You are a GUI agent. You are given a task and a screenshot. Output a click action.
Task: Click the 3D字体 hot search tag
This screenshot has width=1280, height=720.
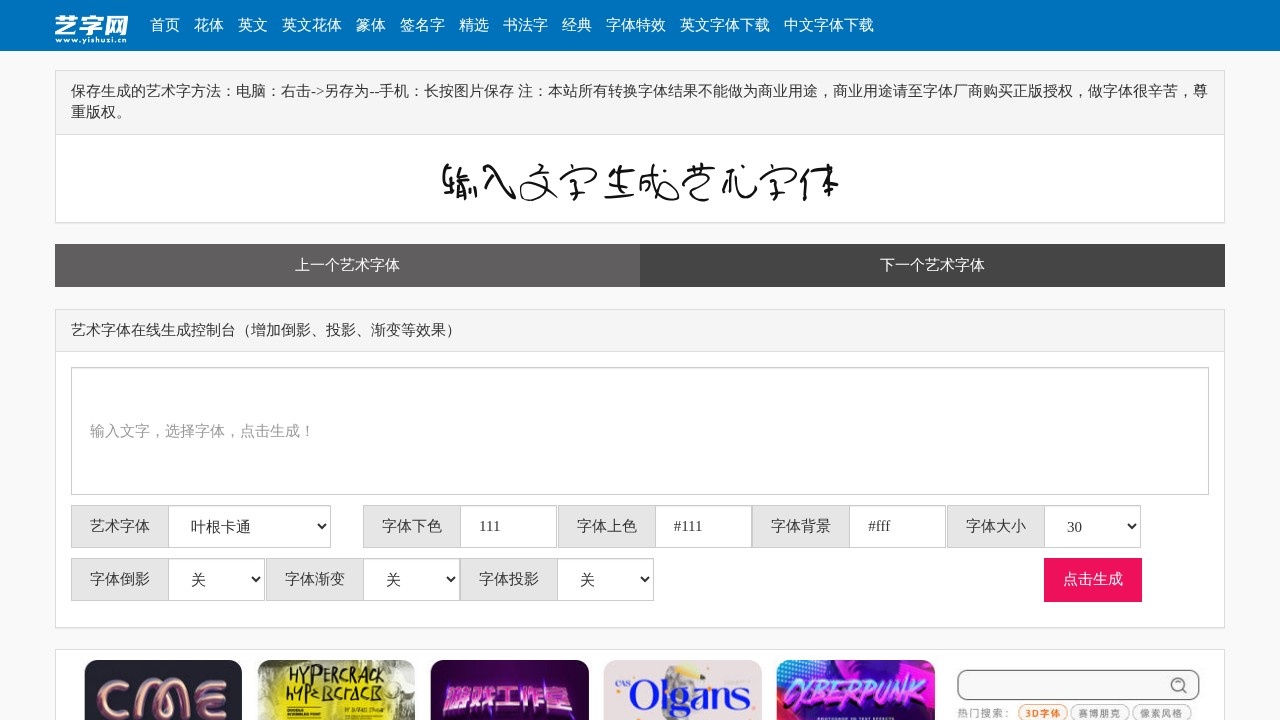pyautogui.click(x=1043, y=713)
